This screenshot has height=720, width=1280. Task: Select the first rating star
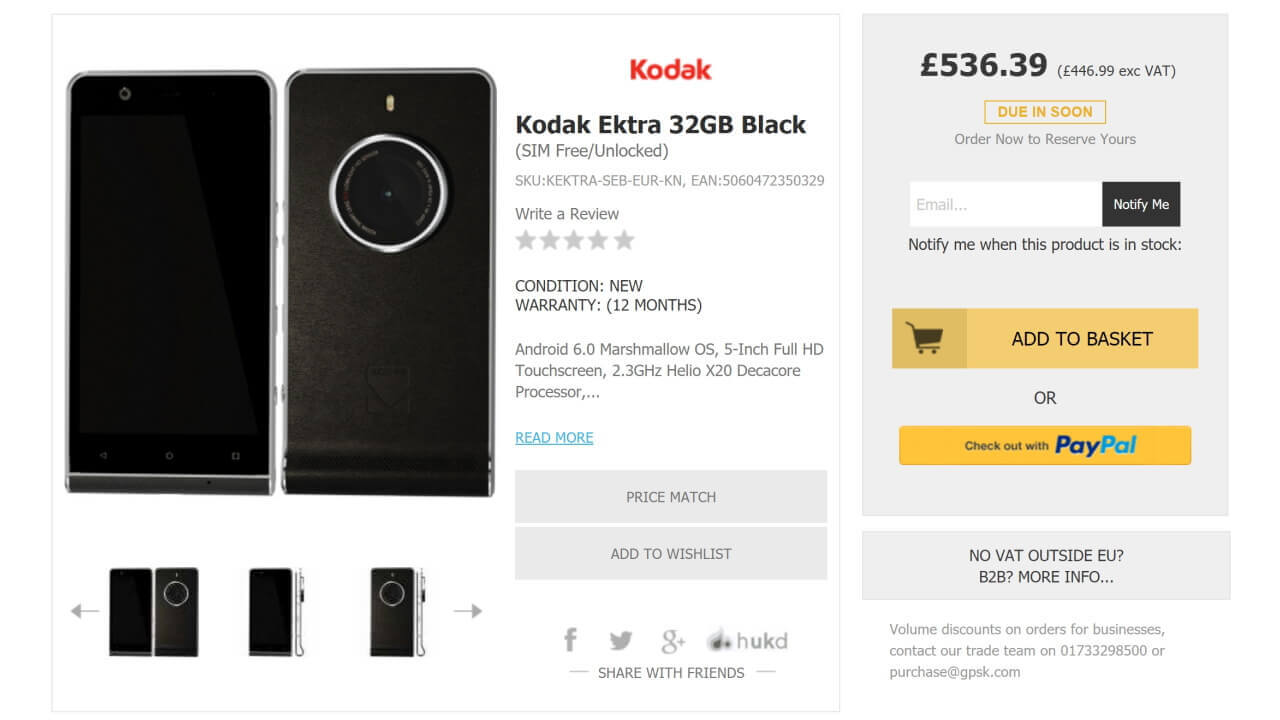[526, 240]
